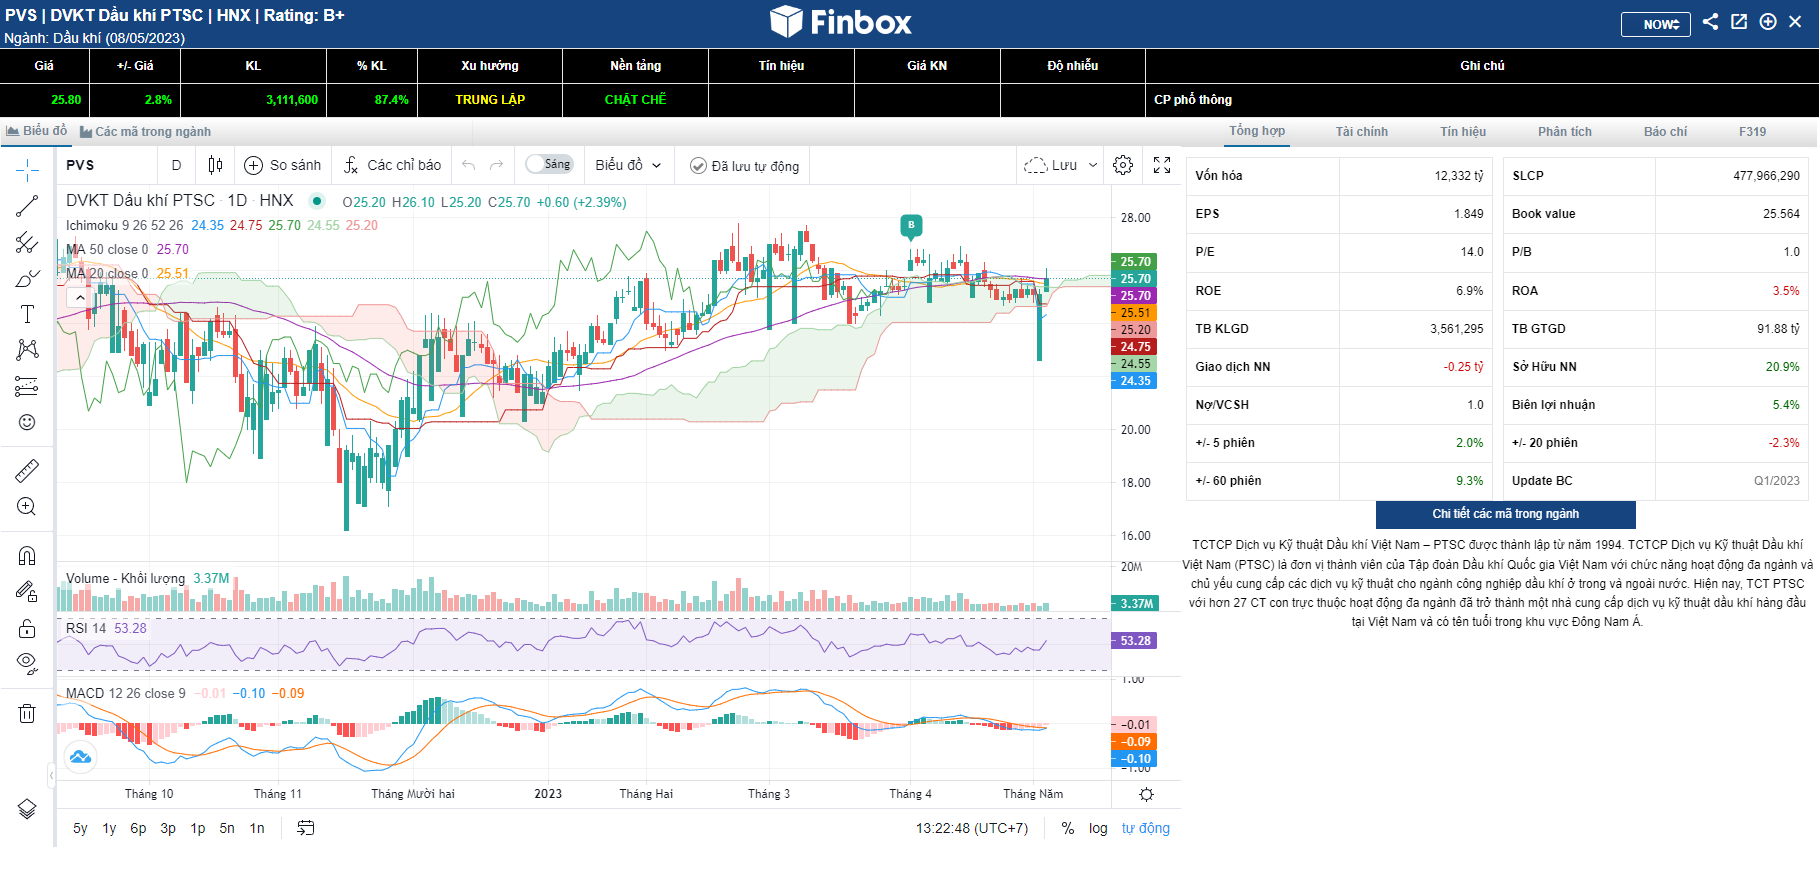Activate the zoom in tool
This screenshot has width=1819, height=875.
tap(27, 506)
